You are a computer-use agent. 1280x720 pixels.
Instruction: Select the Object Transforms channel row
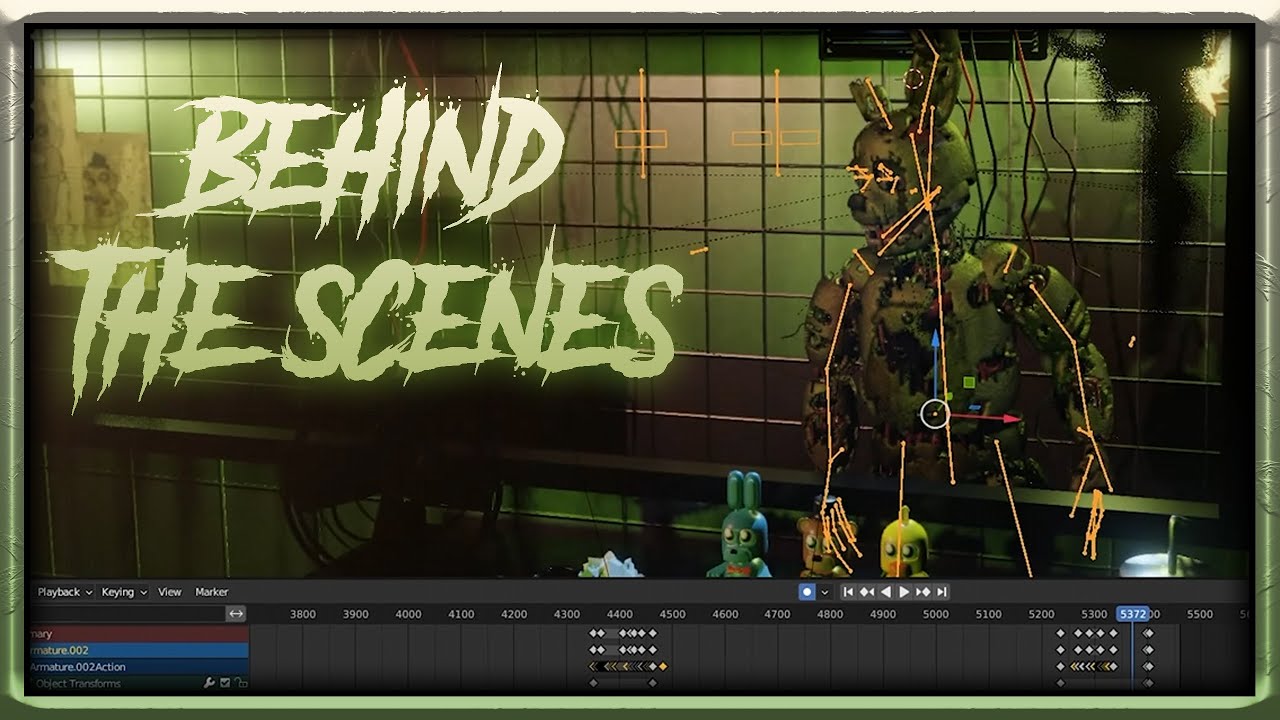[x=139, y=684]
